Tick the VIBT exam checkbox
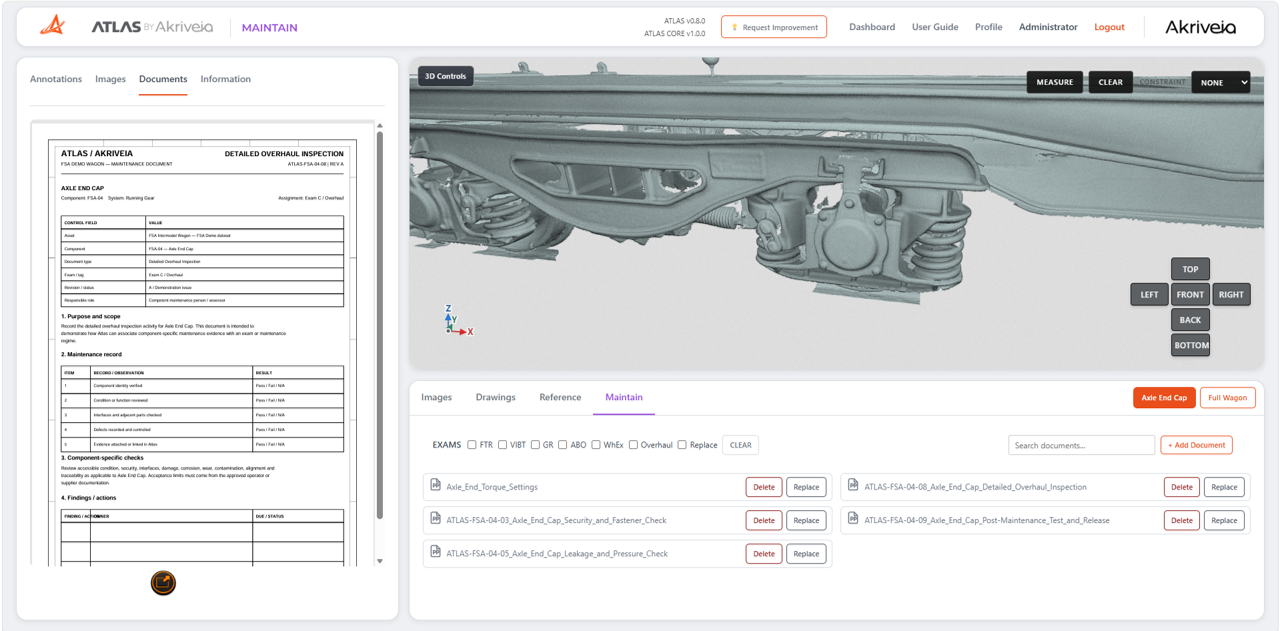 pos(502,445)
